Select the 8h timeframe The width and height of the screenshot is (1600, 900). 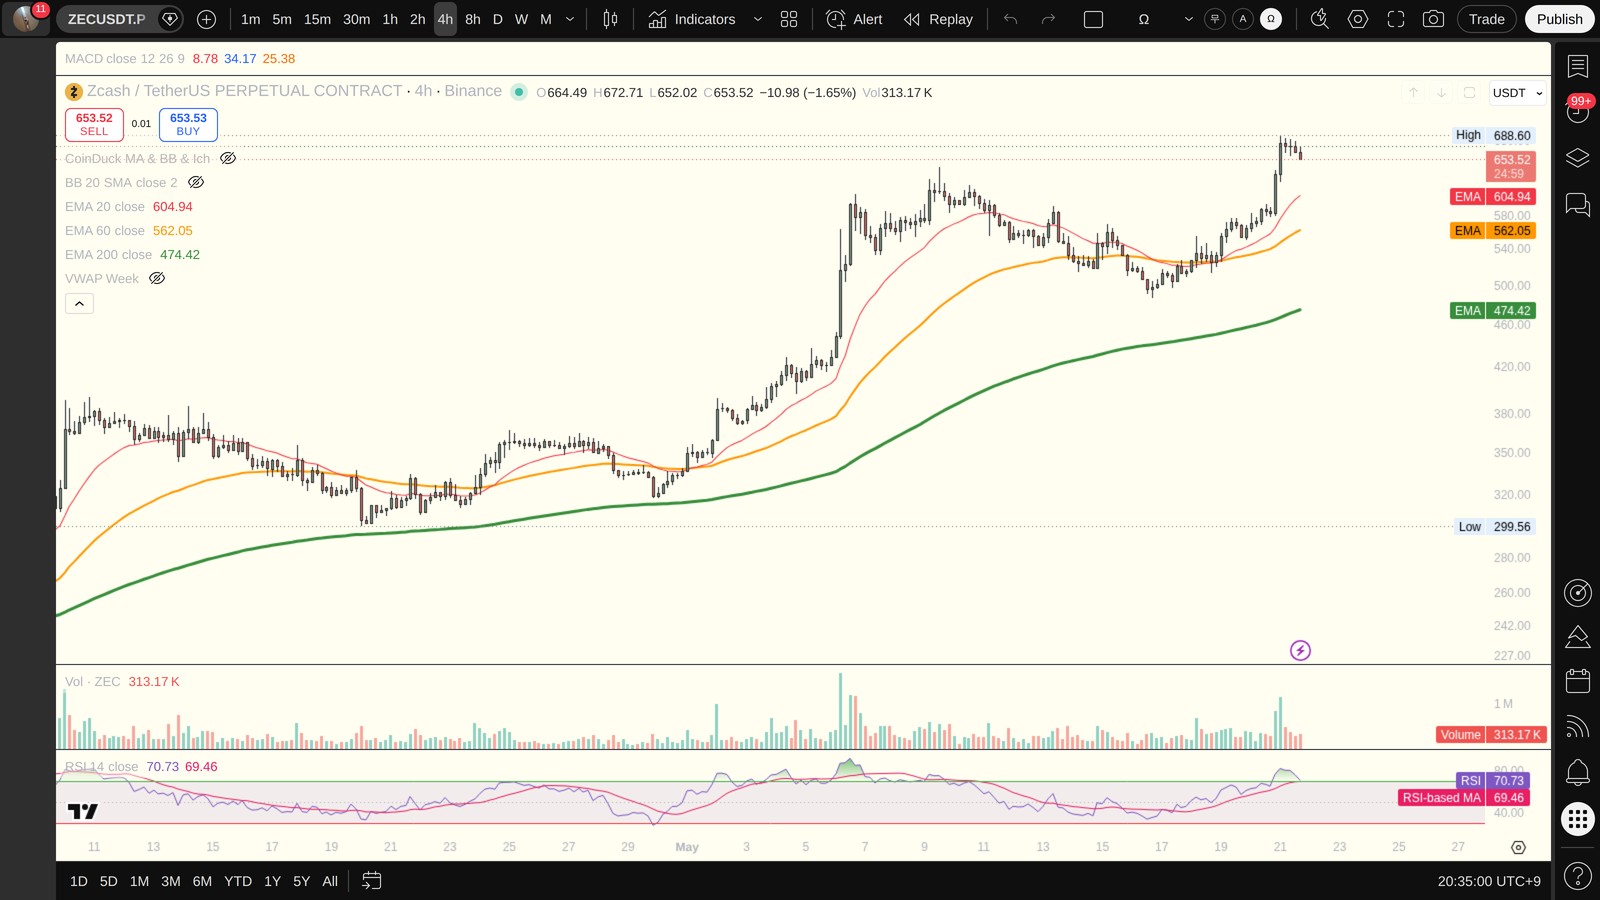coord(473,19)
